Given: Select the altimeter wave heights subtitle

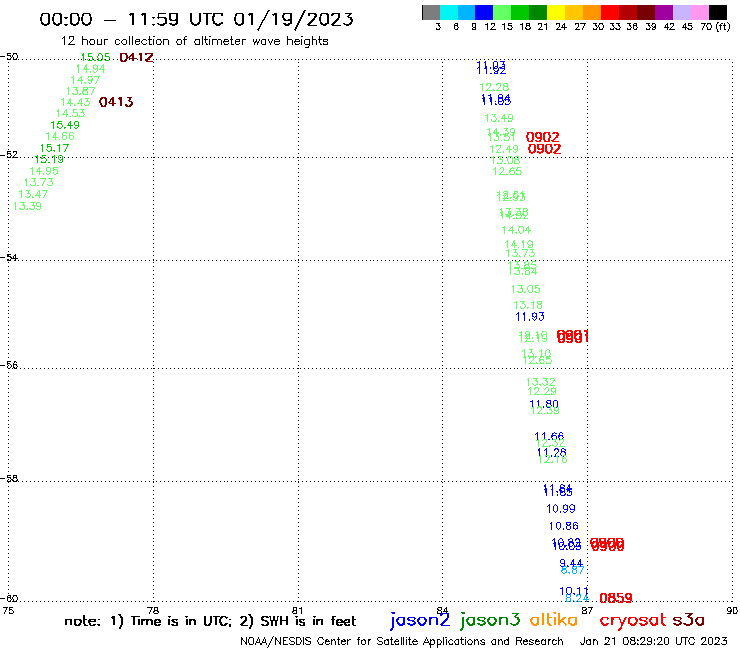Looking at the screenshot, I should coord(194,41).
